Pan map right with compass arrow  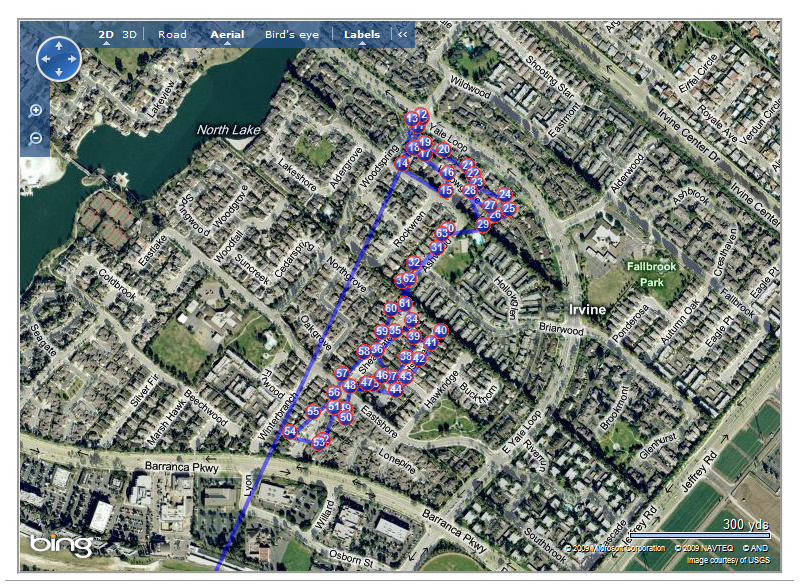[72, 59]
